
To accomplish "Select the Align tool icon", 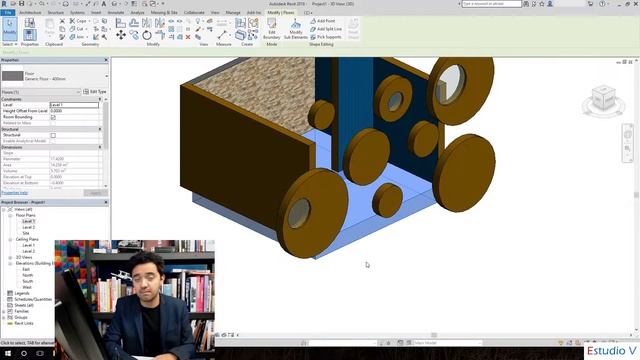I will (x=121, y=23).
